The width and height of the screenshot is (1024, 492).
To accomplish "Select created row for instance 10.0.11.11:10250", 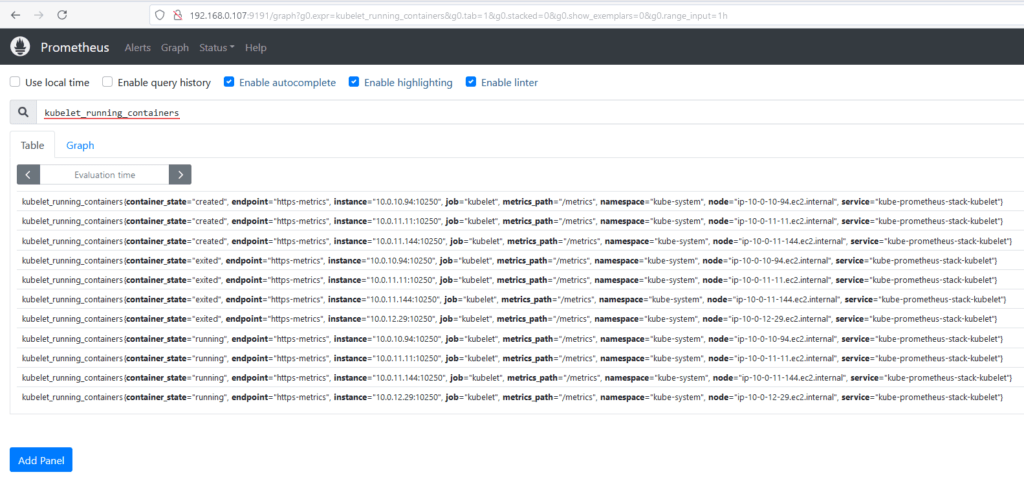I will tap(519, 221).
